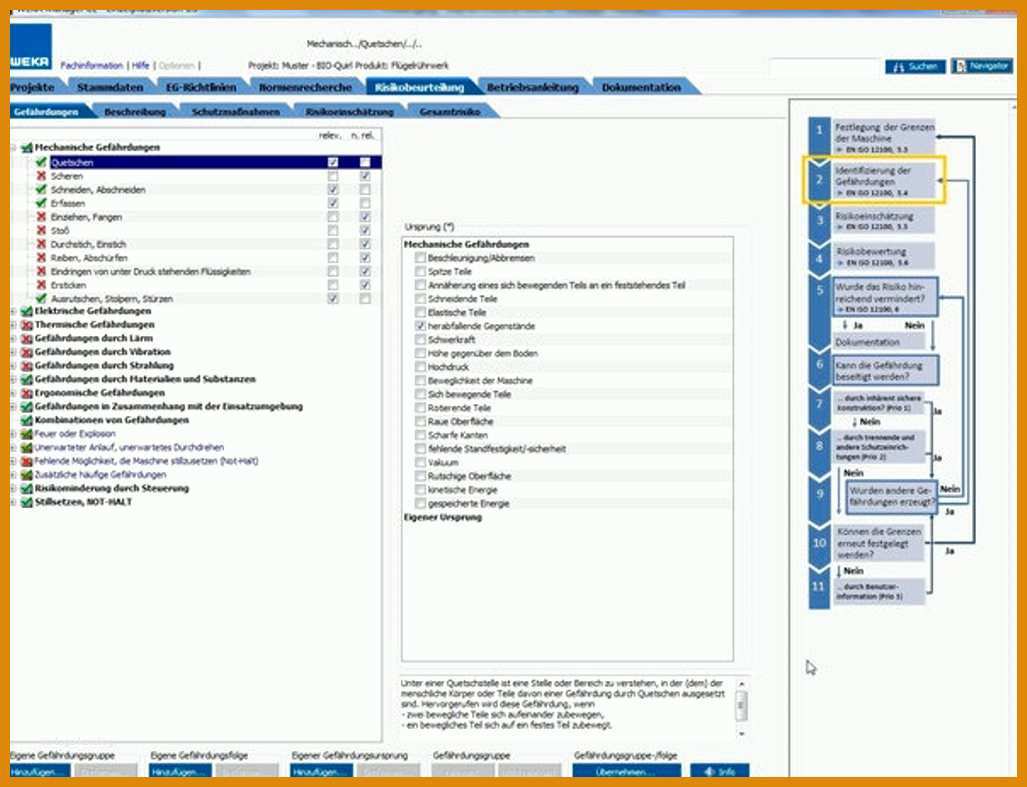Expand the Elektrische Gefährdungen node
Screen dimensions: 1027x787
[x=13, y=311]
